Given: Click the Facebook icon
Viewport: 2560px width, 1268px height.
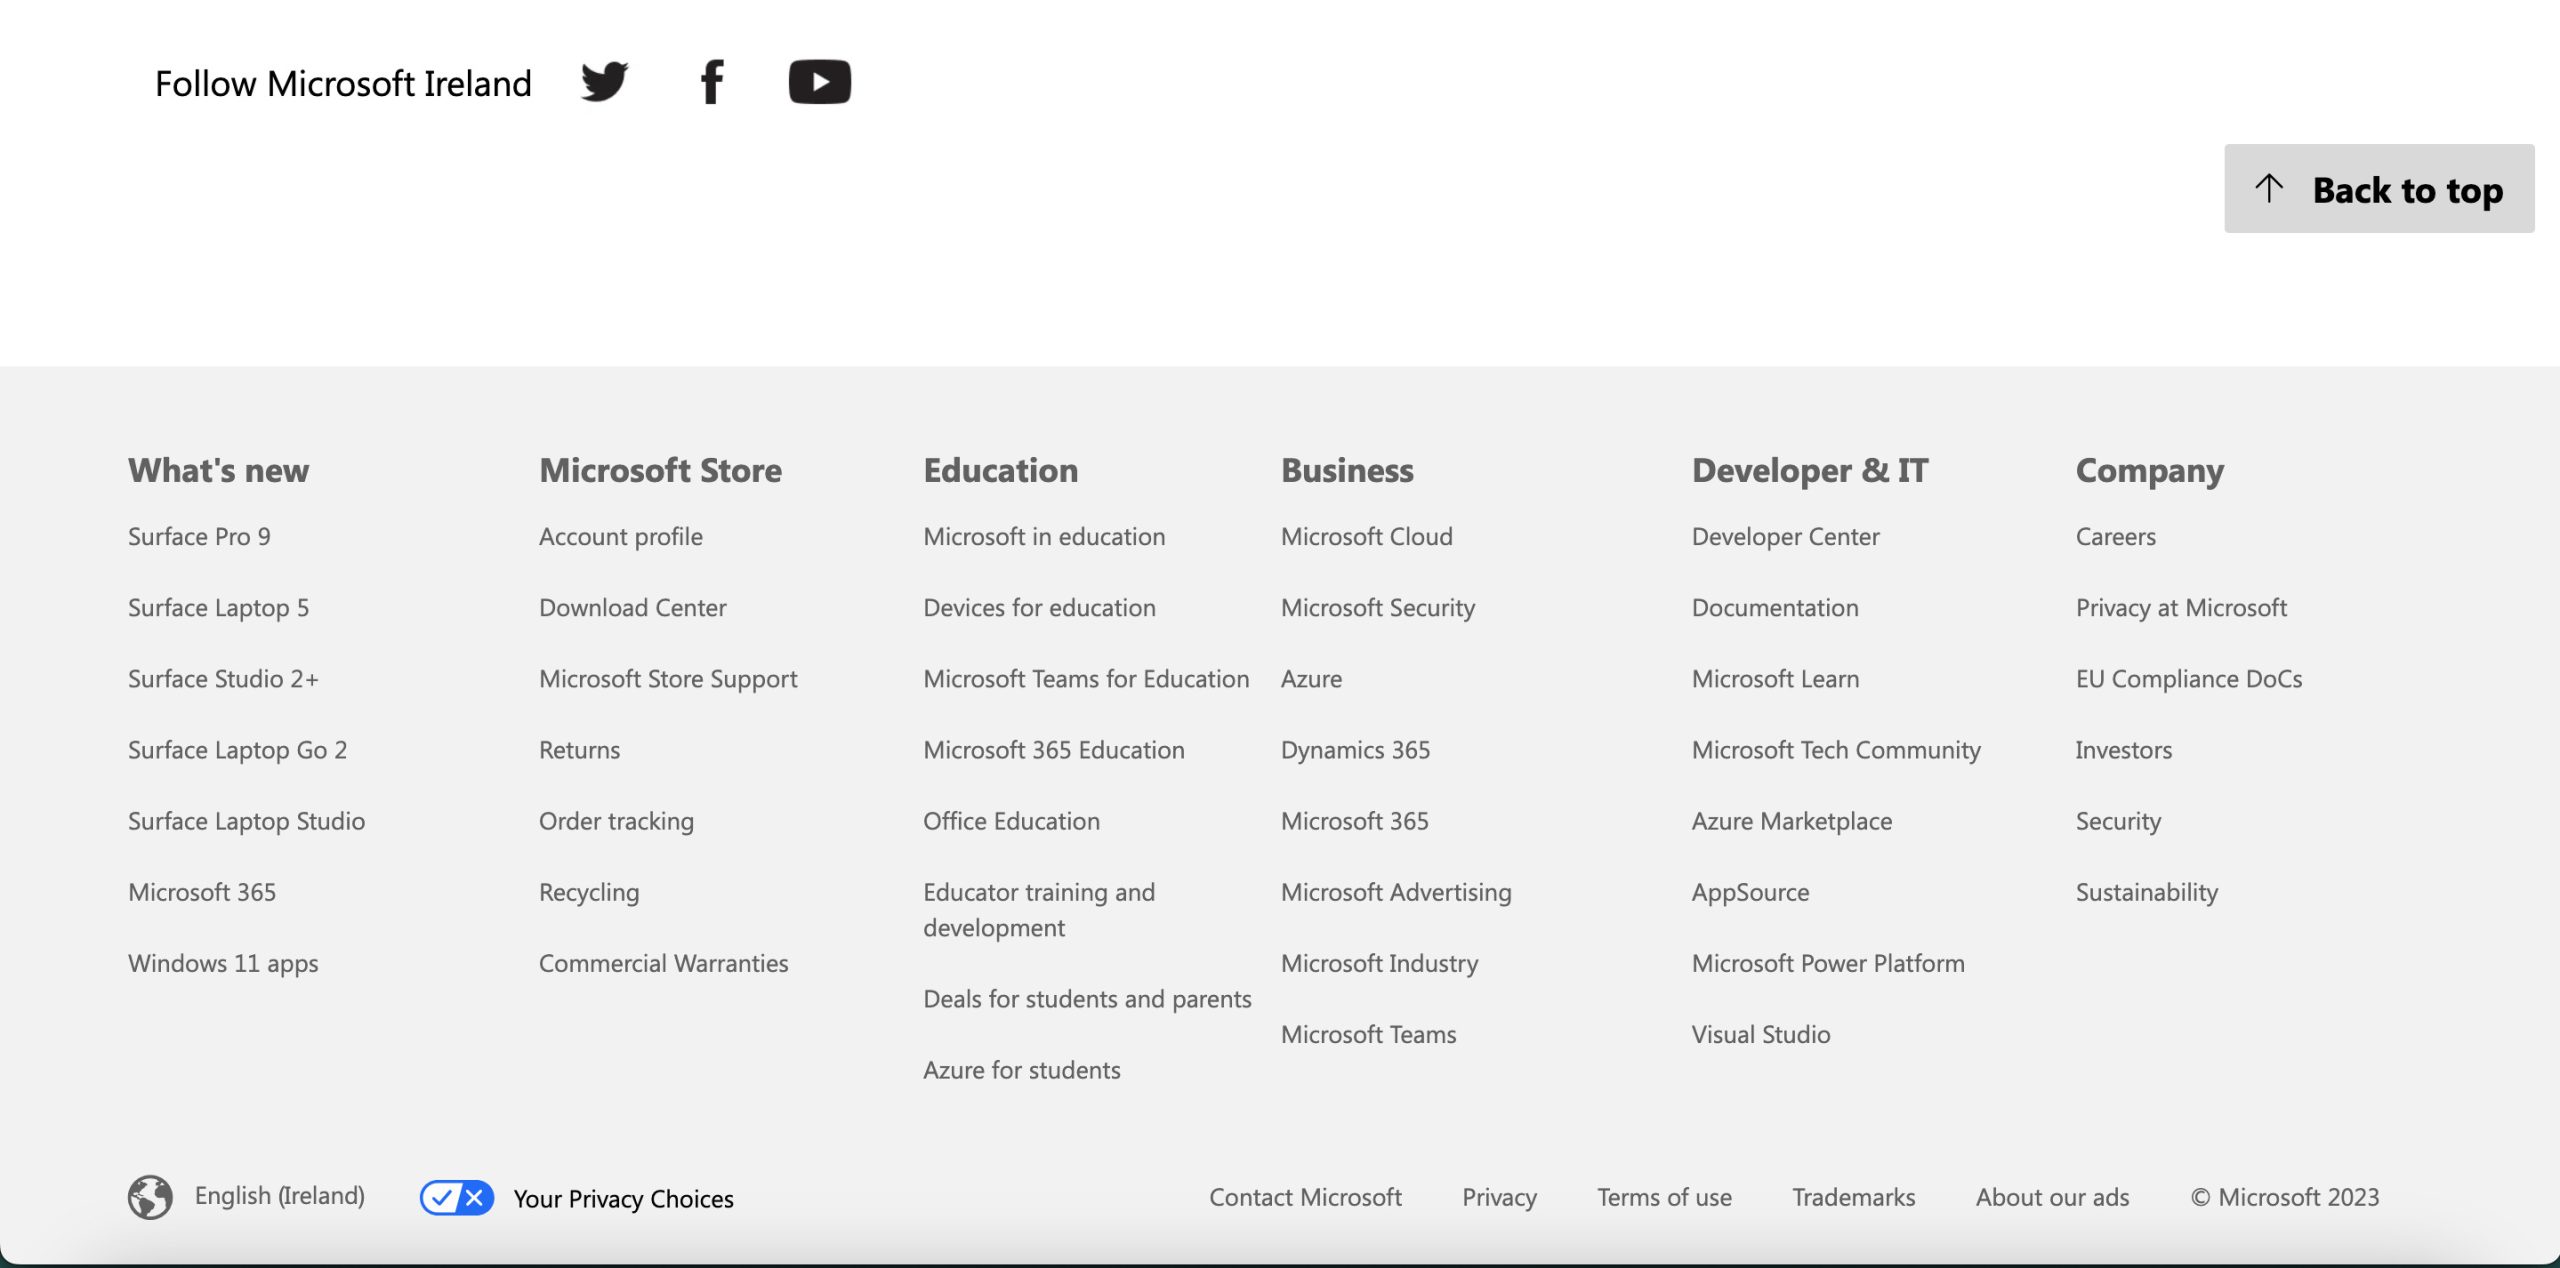Looking at the screenshot, I should pyautogui.click(x=711, y=82).
